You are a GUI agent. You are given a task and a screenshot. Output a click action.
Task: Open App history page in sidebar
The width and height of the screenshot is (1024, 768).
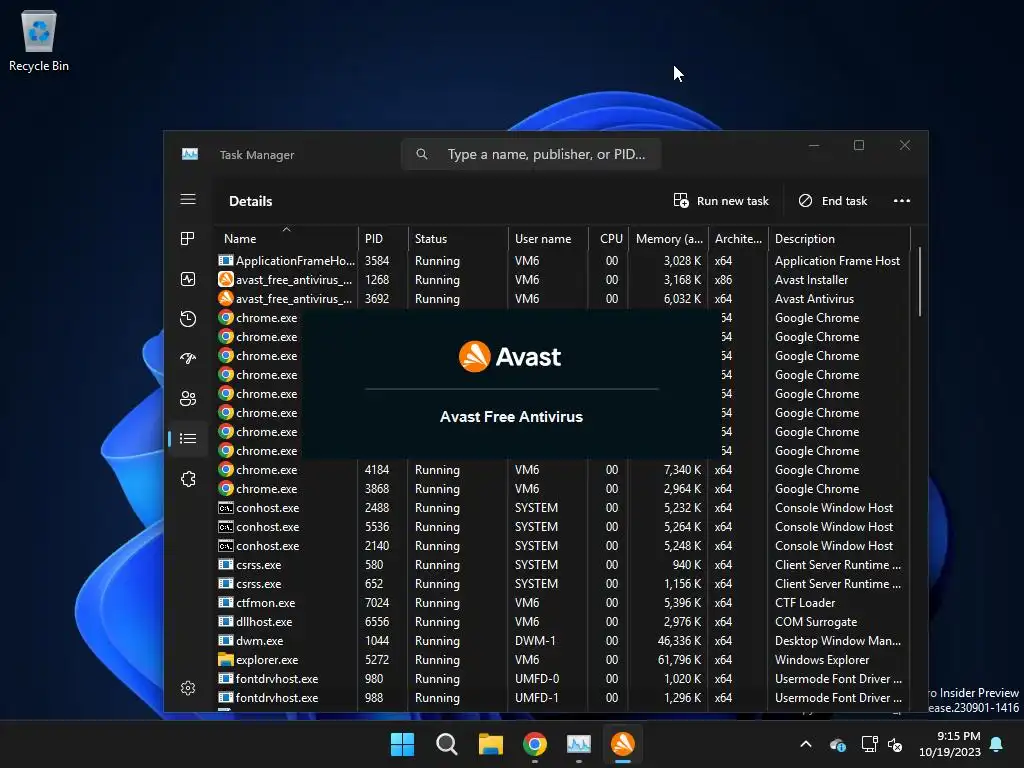coord(188,319)
